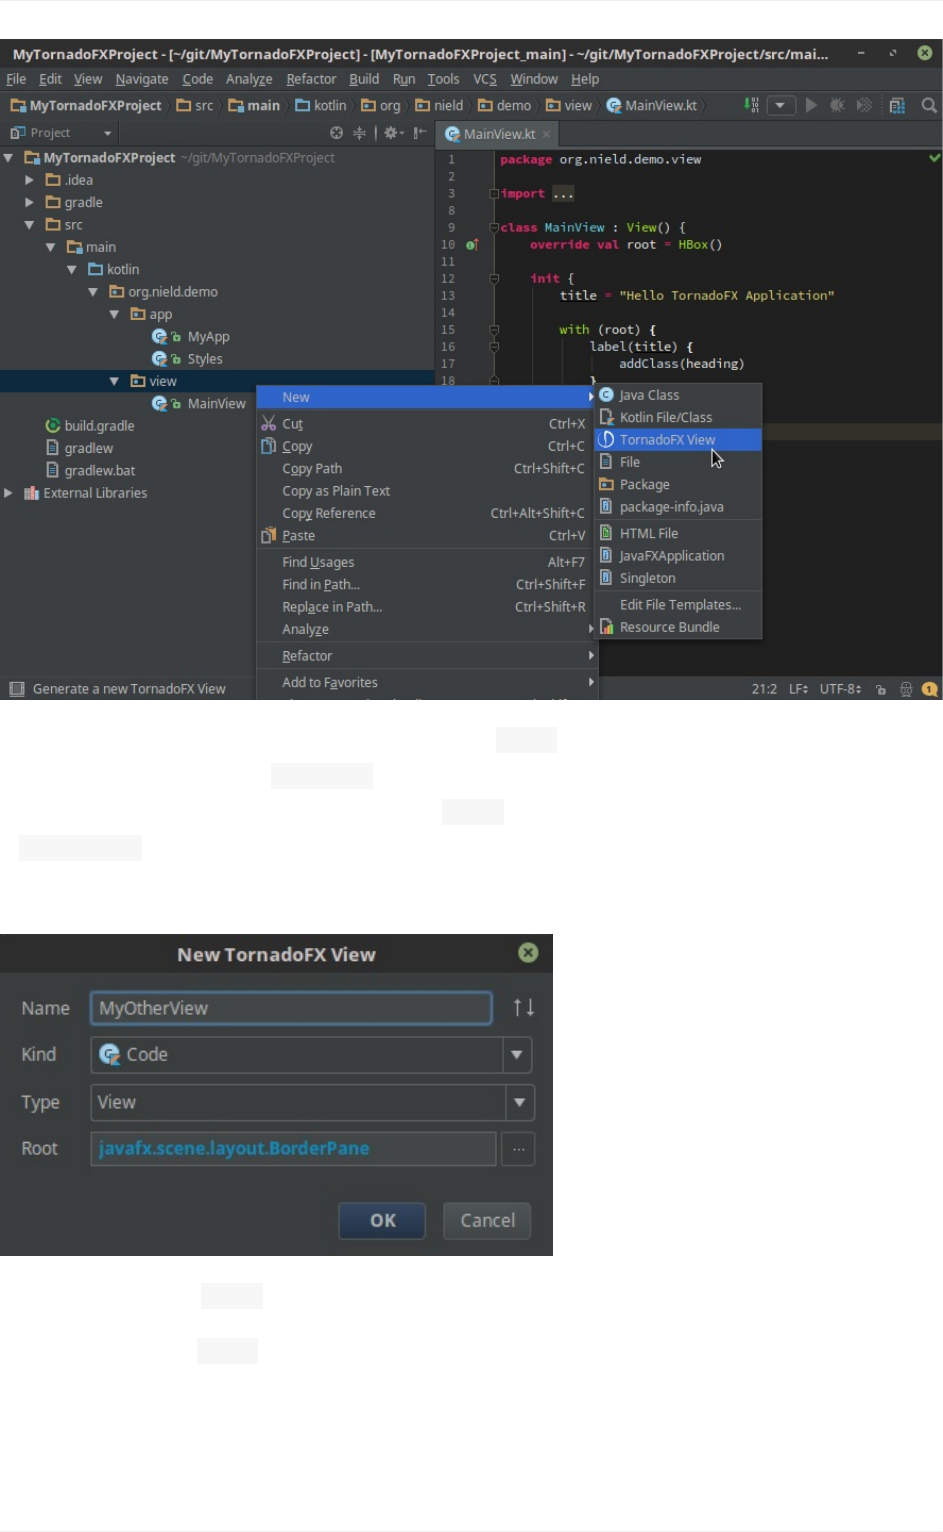Click the Debug bug icon

(x=837, y=105)
